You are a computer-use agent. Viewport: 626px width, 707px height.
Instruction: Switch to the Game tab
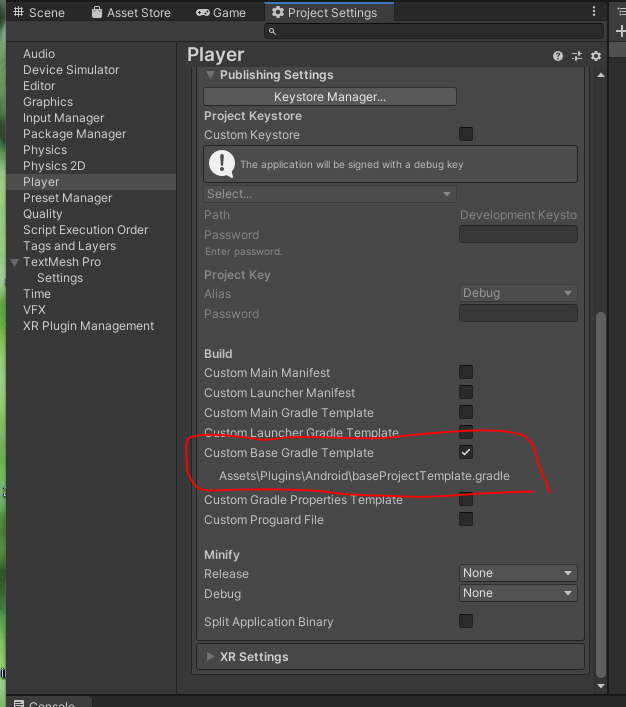221,13
